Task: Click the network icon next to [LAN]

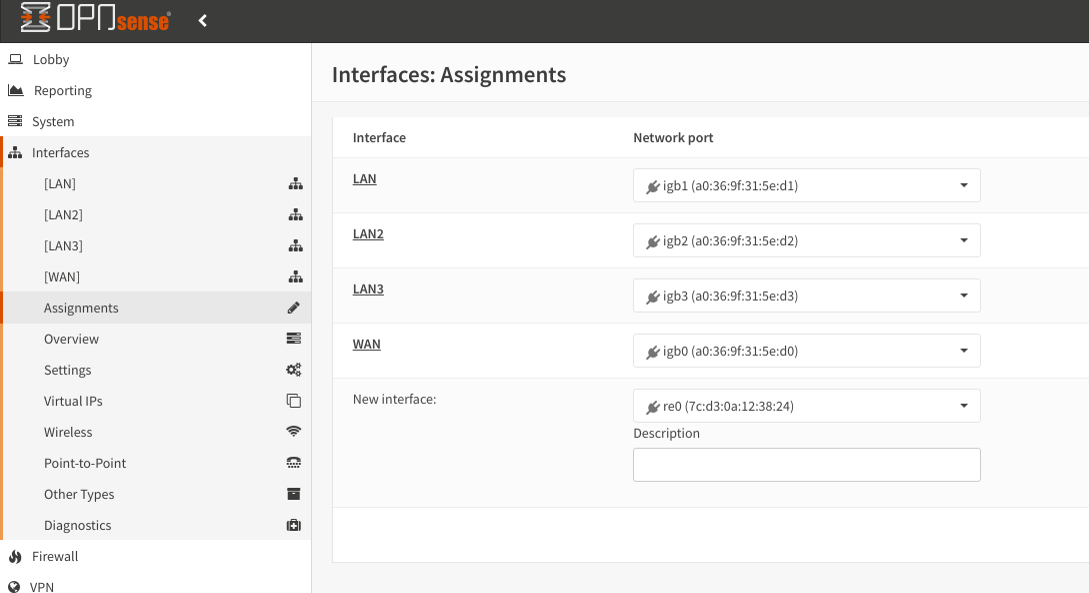Action: [295, 183]
